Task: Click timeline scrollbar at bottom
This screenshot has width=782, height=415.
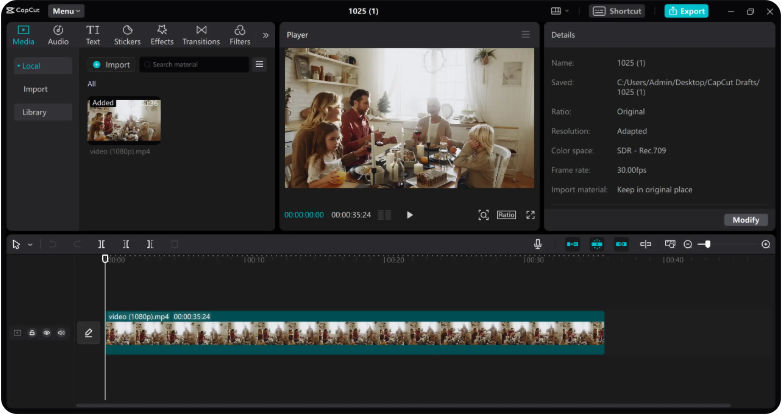Action: pos(403,406)
